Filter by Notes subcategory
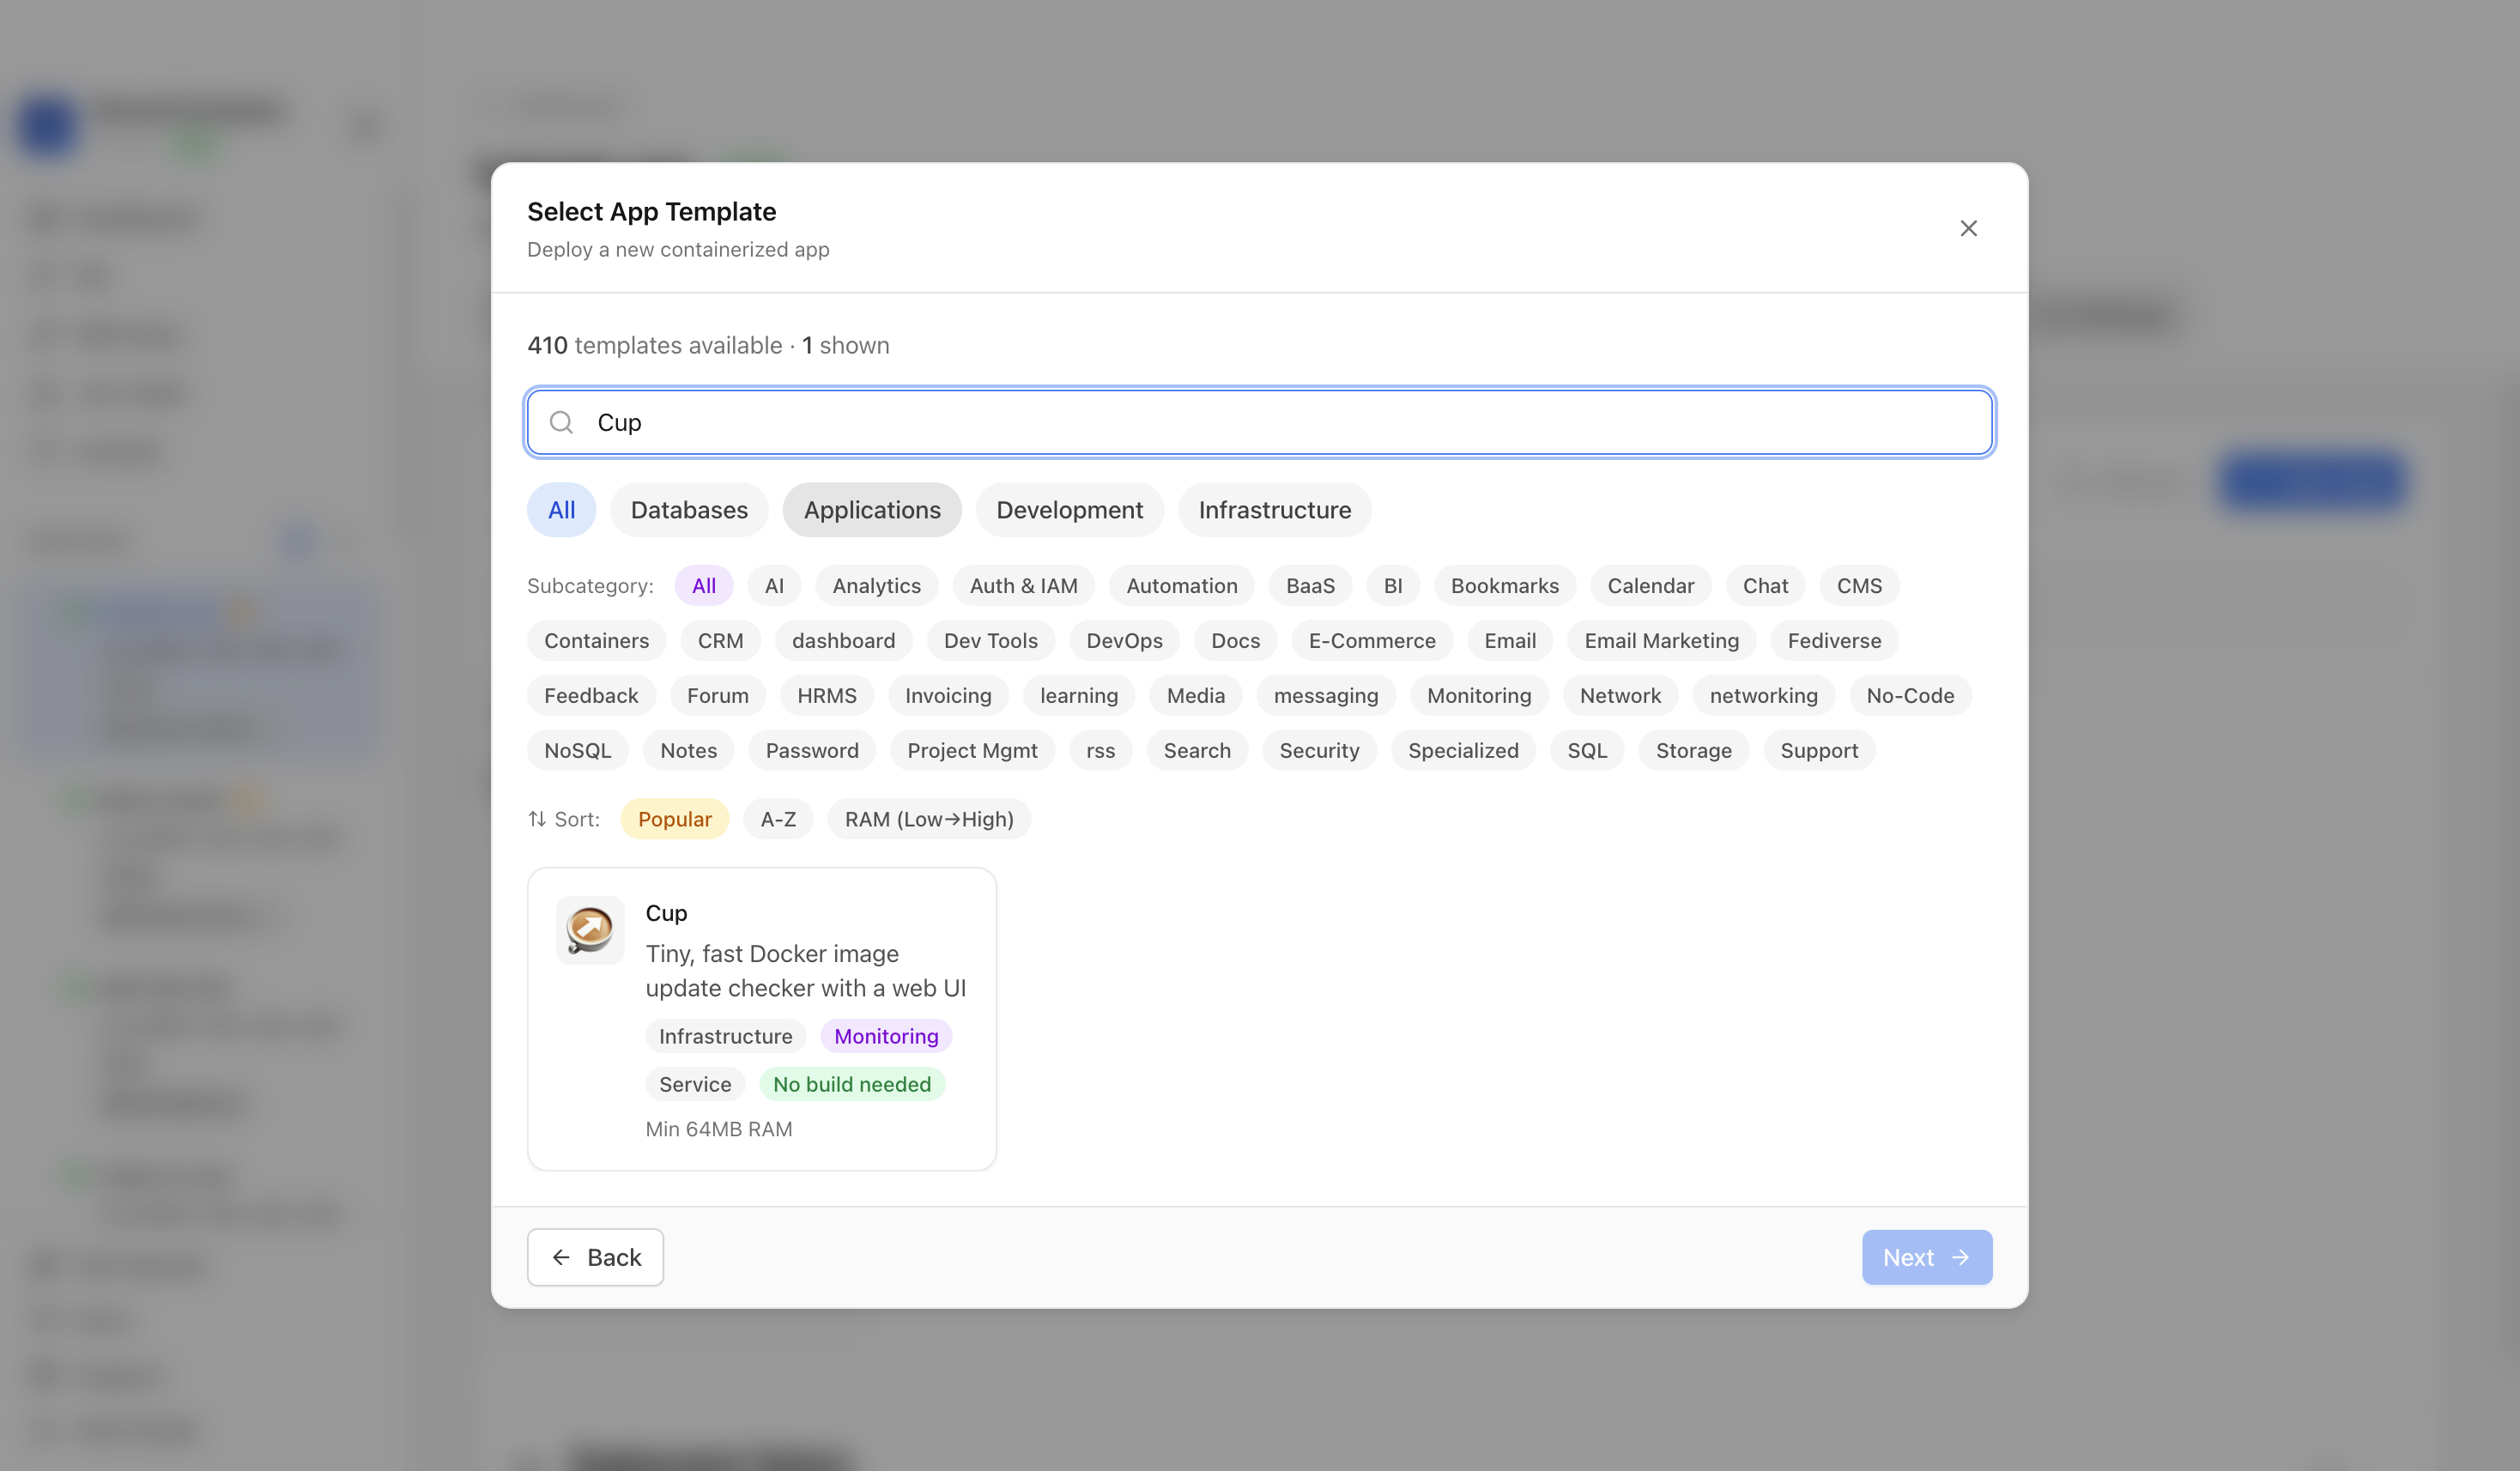 tap(688, 751)
